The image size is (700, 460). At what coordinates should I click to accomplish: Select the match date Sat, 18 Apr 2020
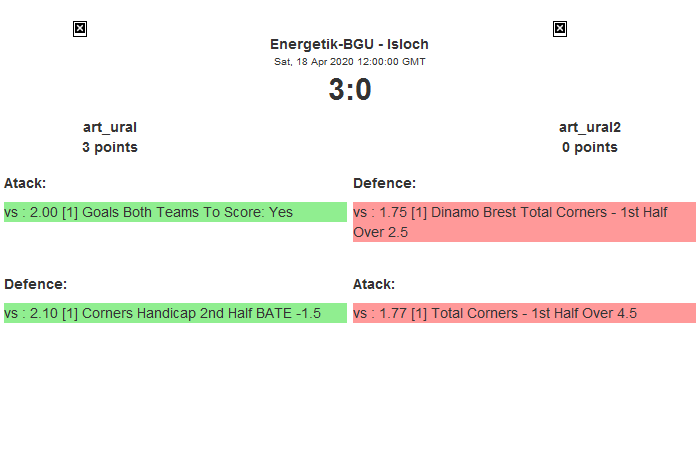349,61
